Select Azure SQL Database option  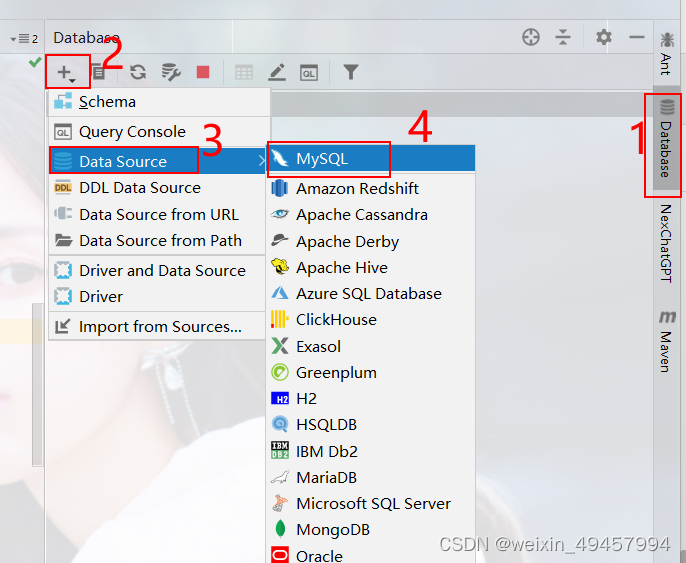[x=371, y=294]
